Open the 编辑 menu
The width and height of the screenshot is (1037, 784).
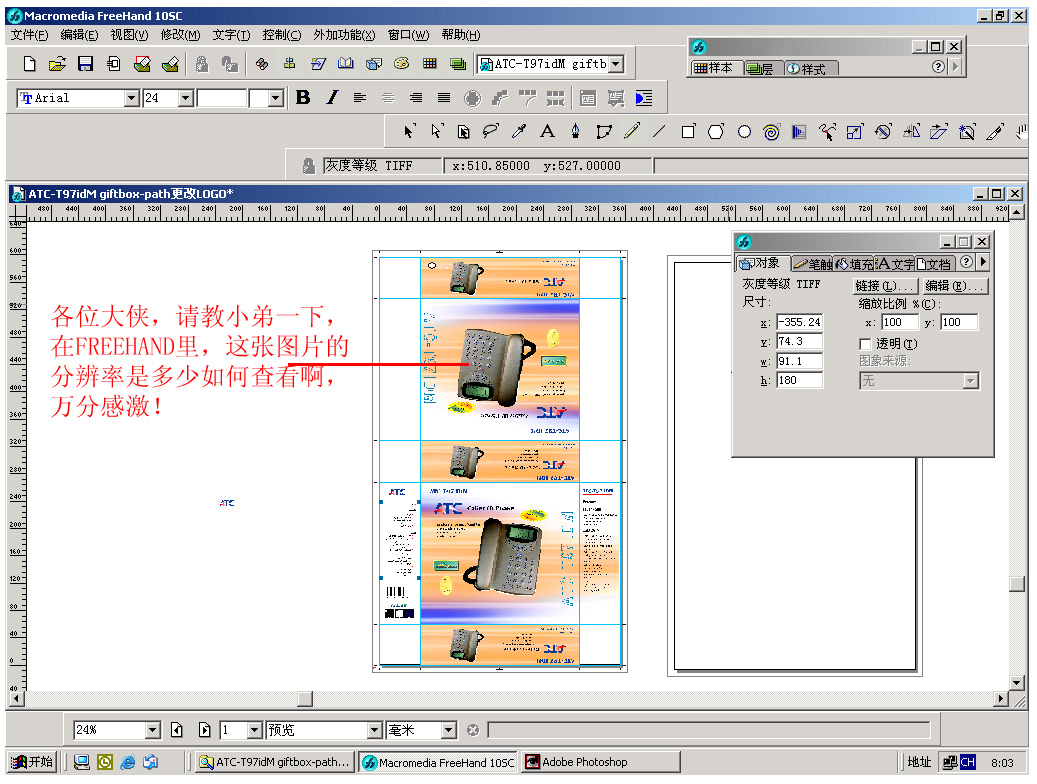pos(79,35)
